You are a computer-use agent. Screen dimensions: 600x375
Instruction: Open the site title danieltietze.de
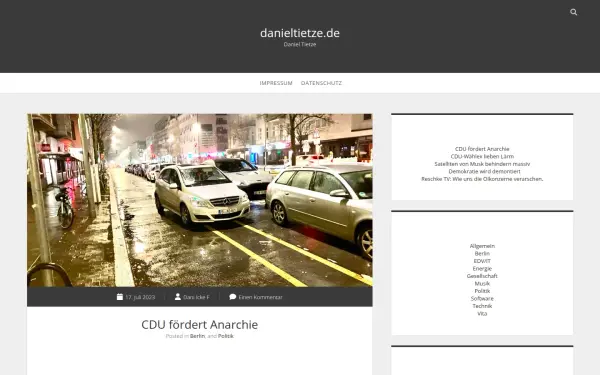[x=300, y=33]
